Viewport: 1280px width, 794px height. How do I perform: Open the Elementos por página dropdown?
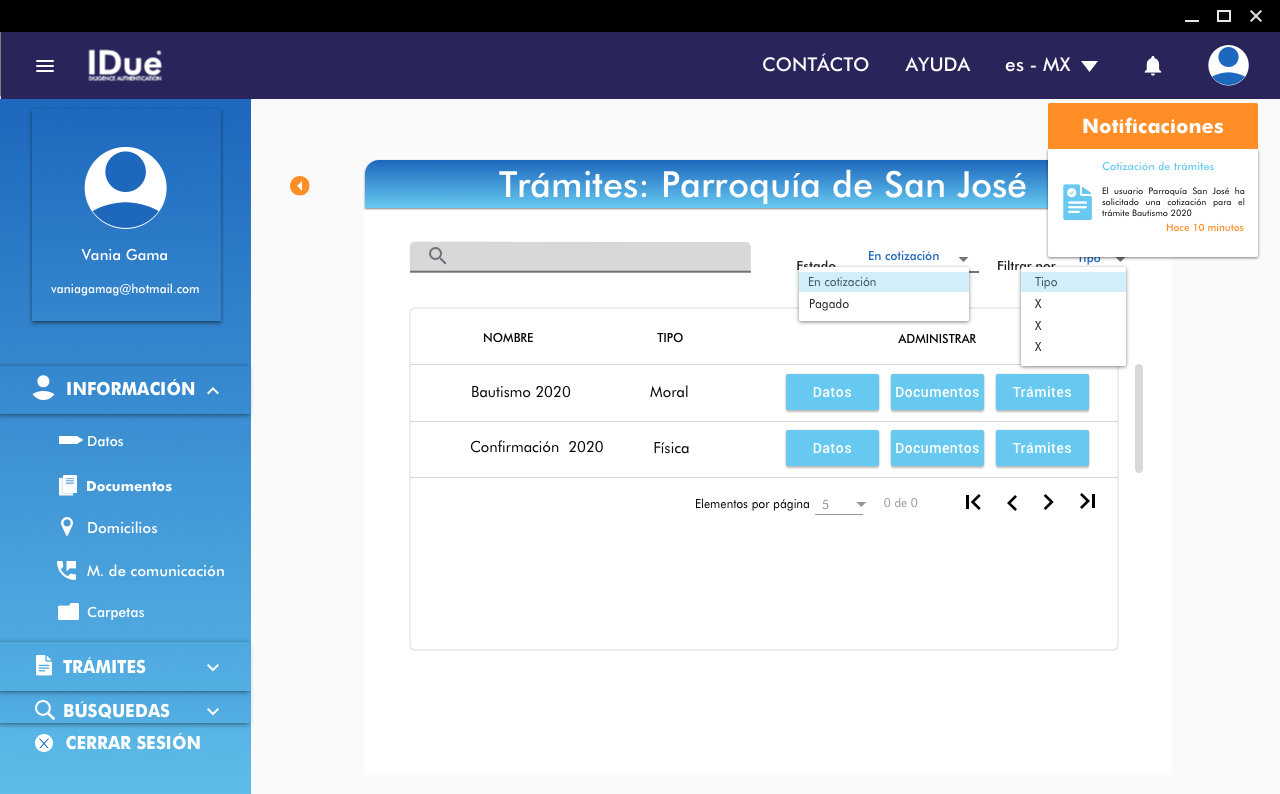click(x=842, y=505)
